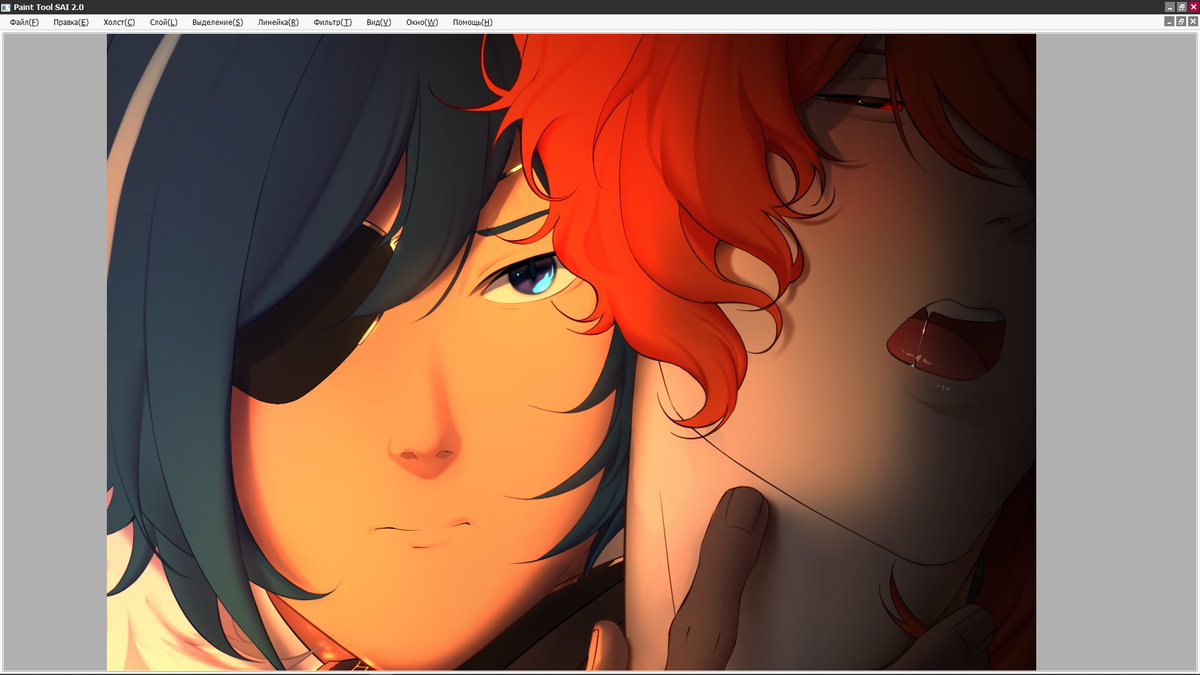Viewport: 1200px width, 675px height.
Task: Close the canvas document with the gray X button
Action: tap(1193, 21)
